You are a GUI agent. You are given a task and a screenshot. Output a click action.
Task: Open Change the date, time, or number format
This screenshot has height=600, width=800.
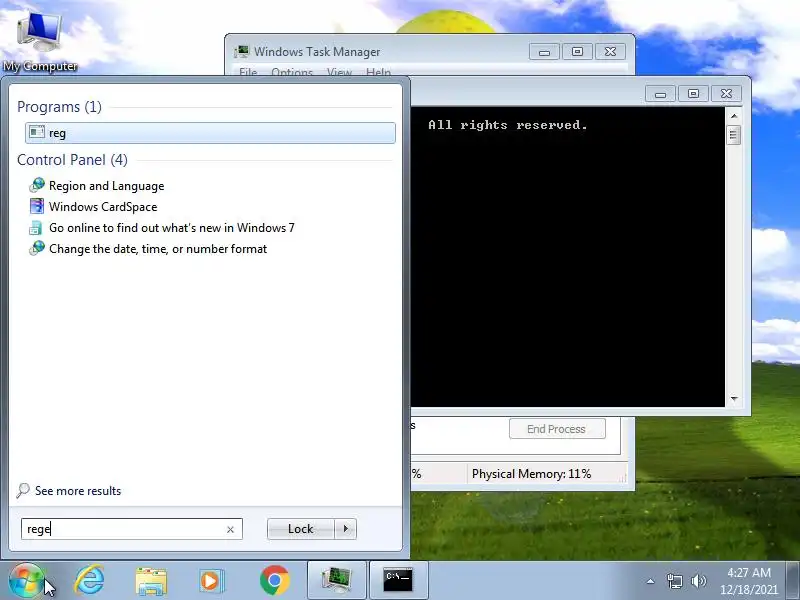pyautogui.click(x=158, y=248)
